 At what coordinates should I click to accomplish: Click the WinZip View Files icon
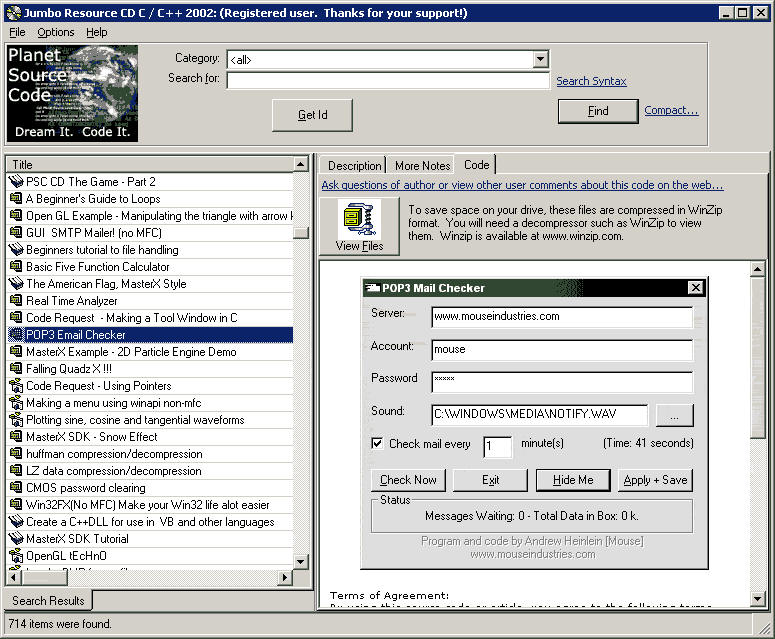pos(359,219)
